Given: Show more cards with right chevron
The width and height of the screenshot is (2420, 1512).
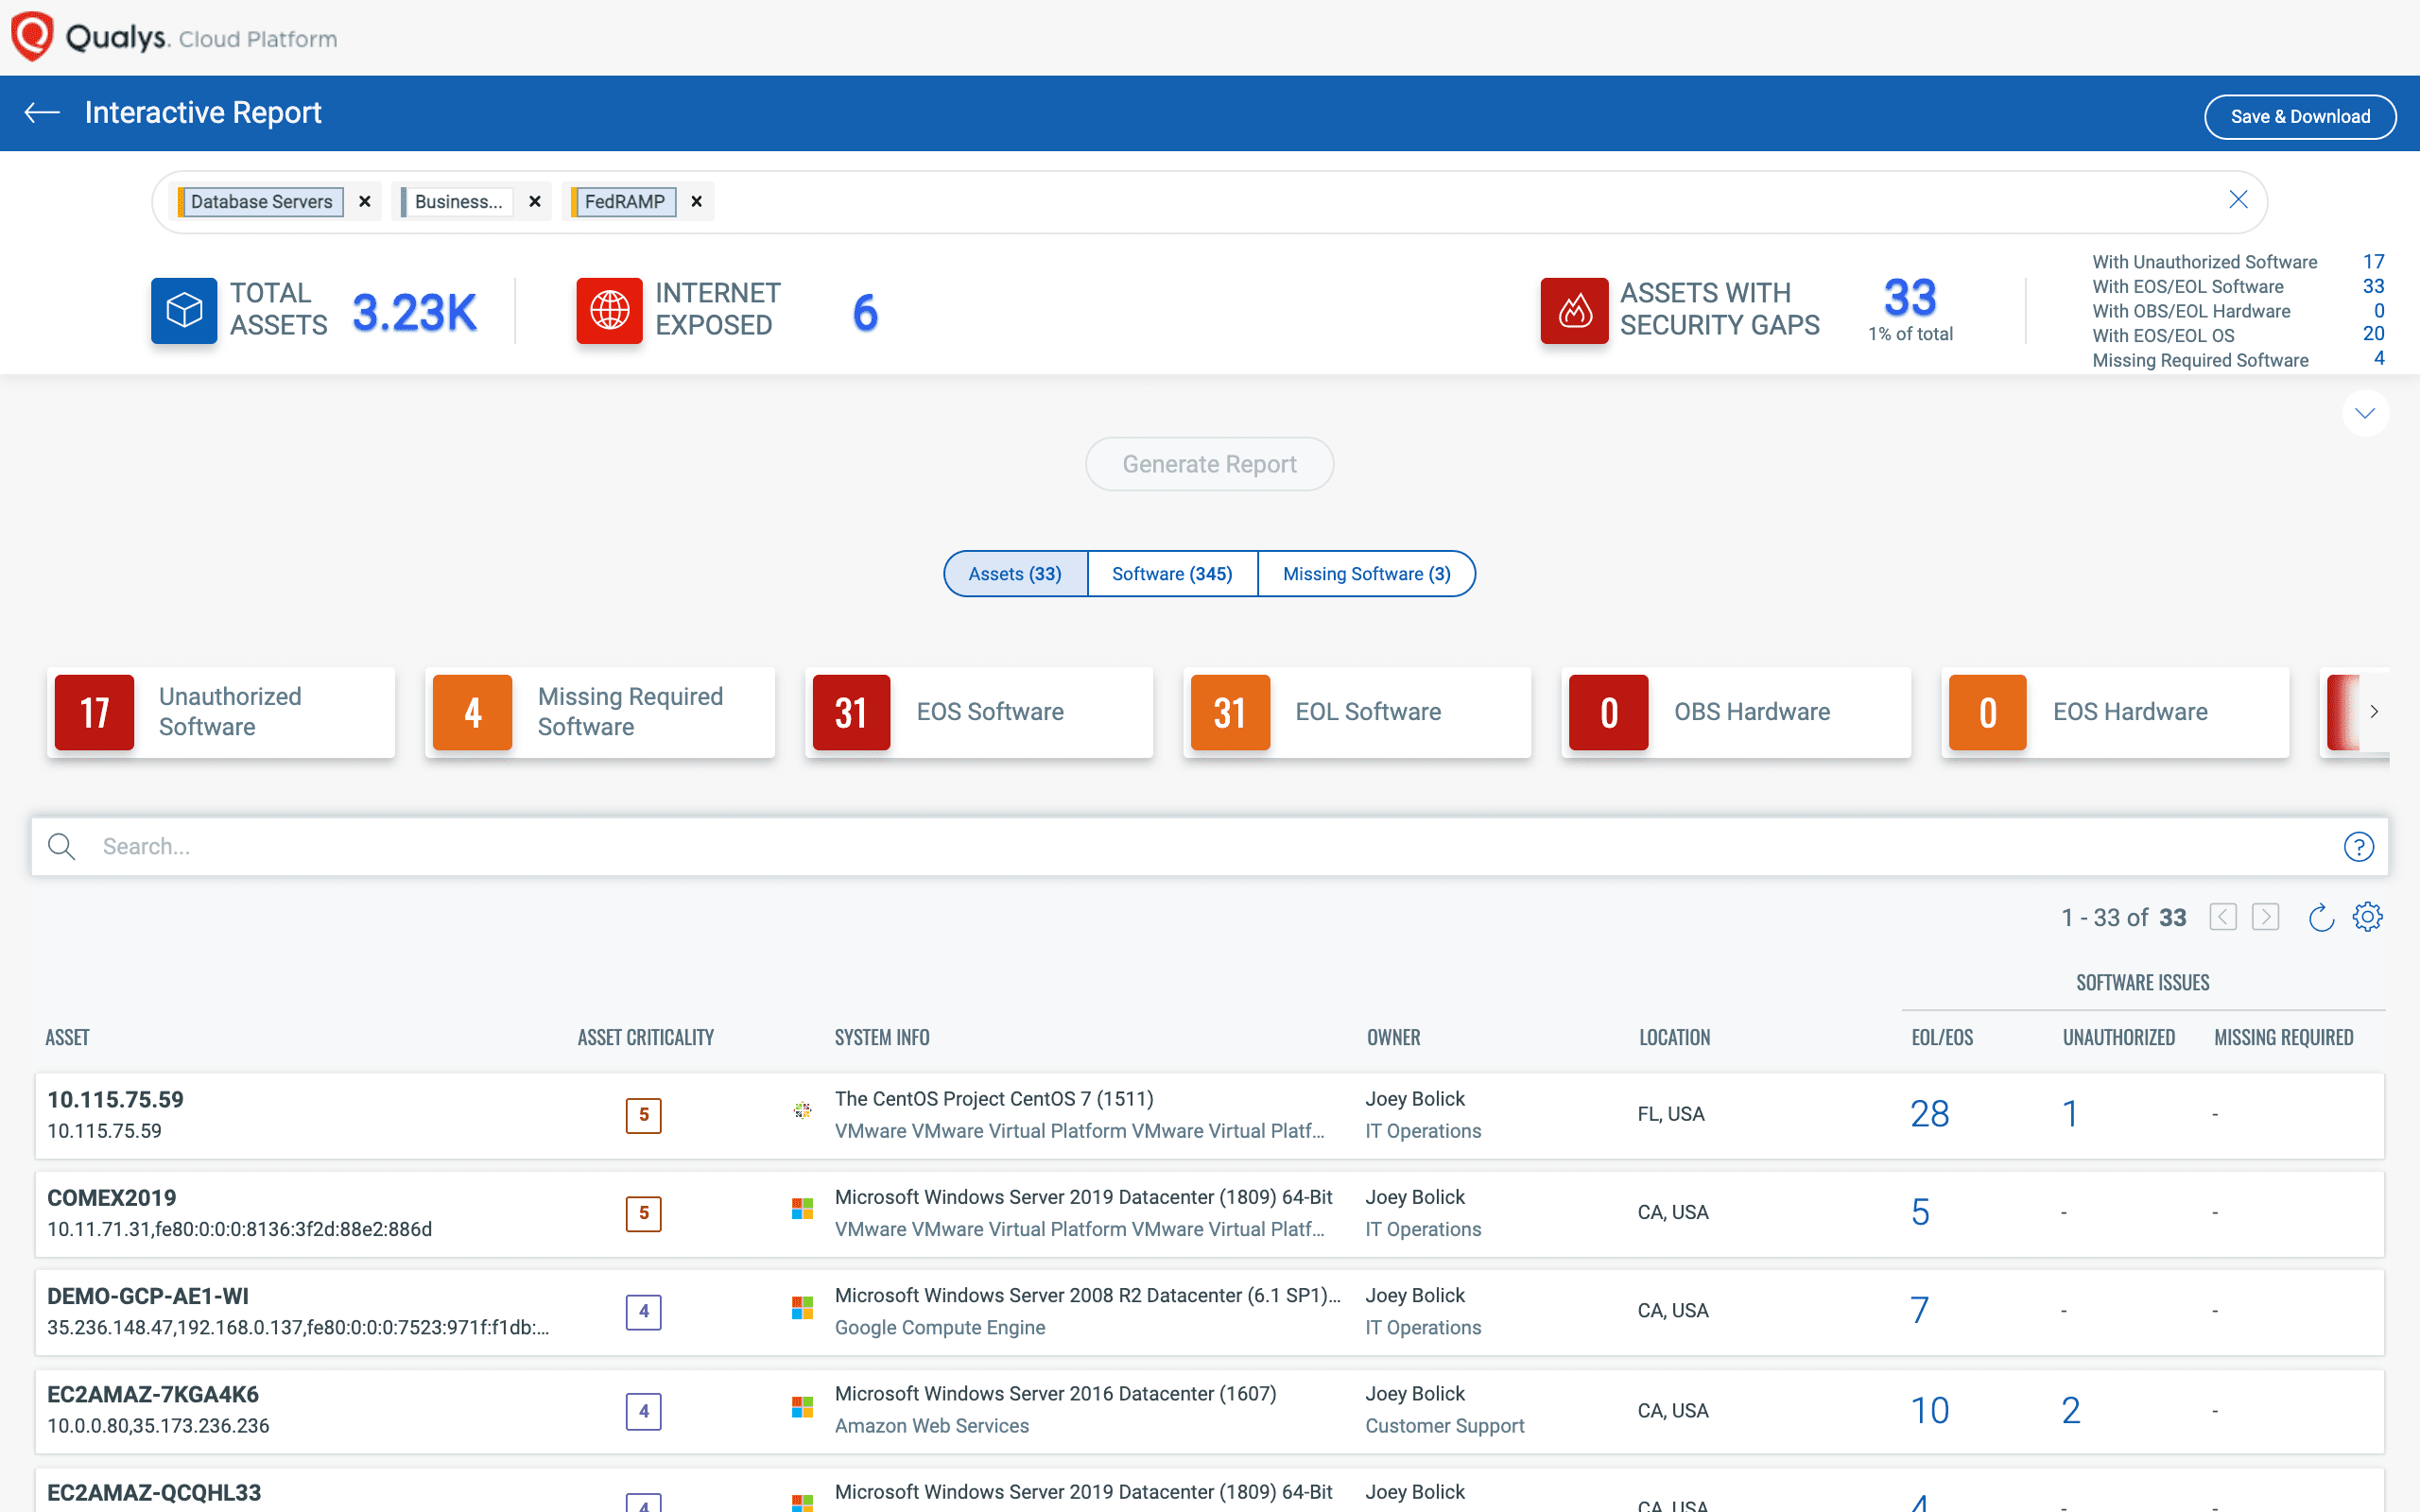Looking at the screenshot, I should click(2374, 712).
